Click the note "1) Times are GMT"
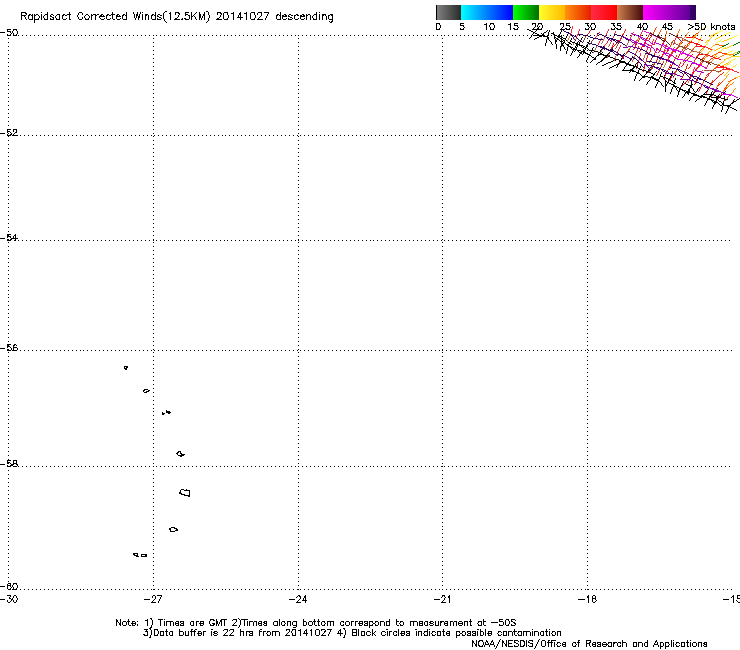 186,623
